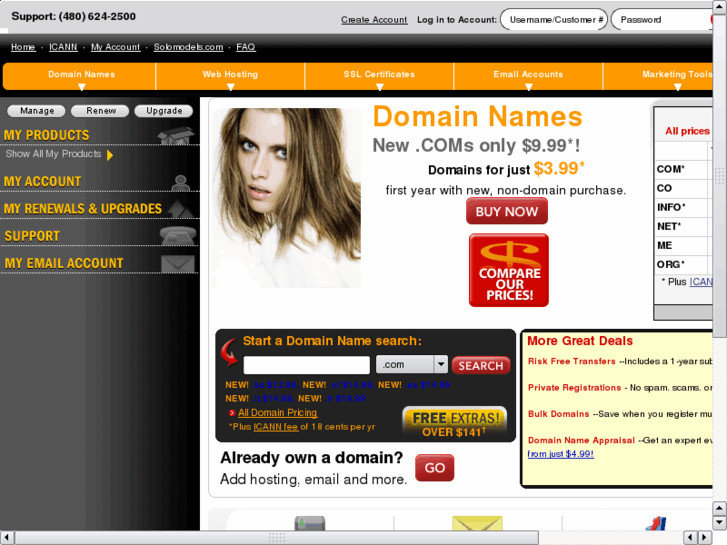Click the red curved arrow near domain search
Image resolution: width=727 pixels, height=545 pixels.
[230, 353]
